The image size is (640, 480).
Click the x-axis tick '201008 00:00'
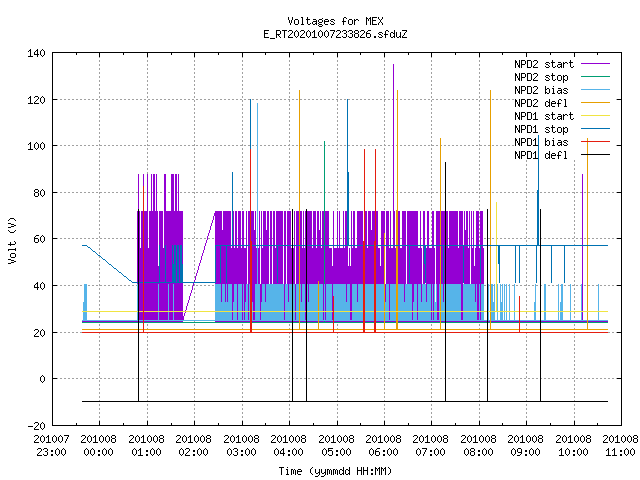pyautogui.click(x=98, y=446)
